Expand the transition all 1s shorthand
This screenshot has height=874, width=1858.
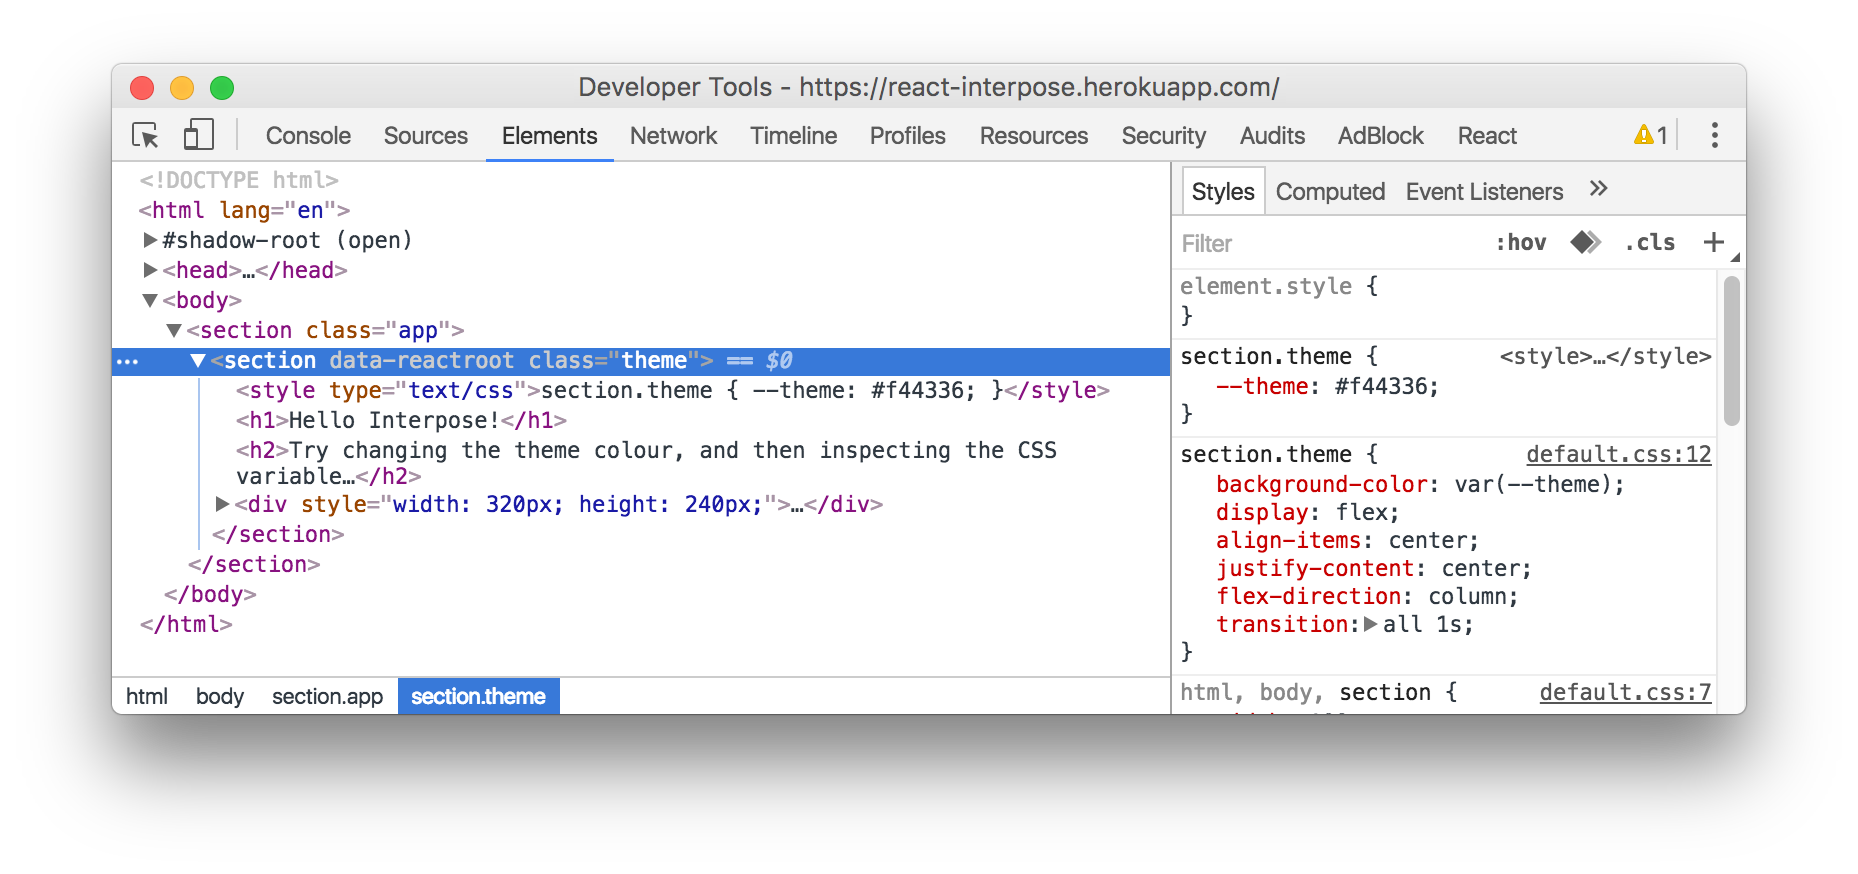(x=1370, y=624)
